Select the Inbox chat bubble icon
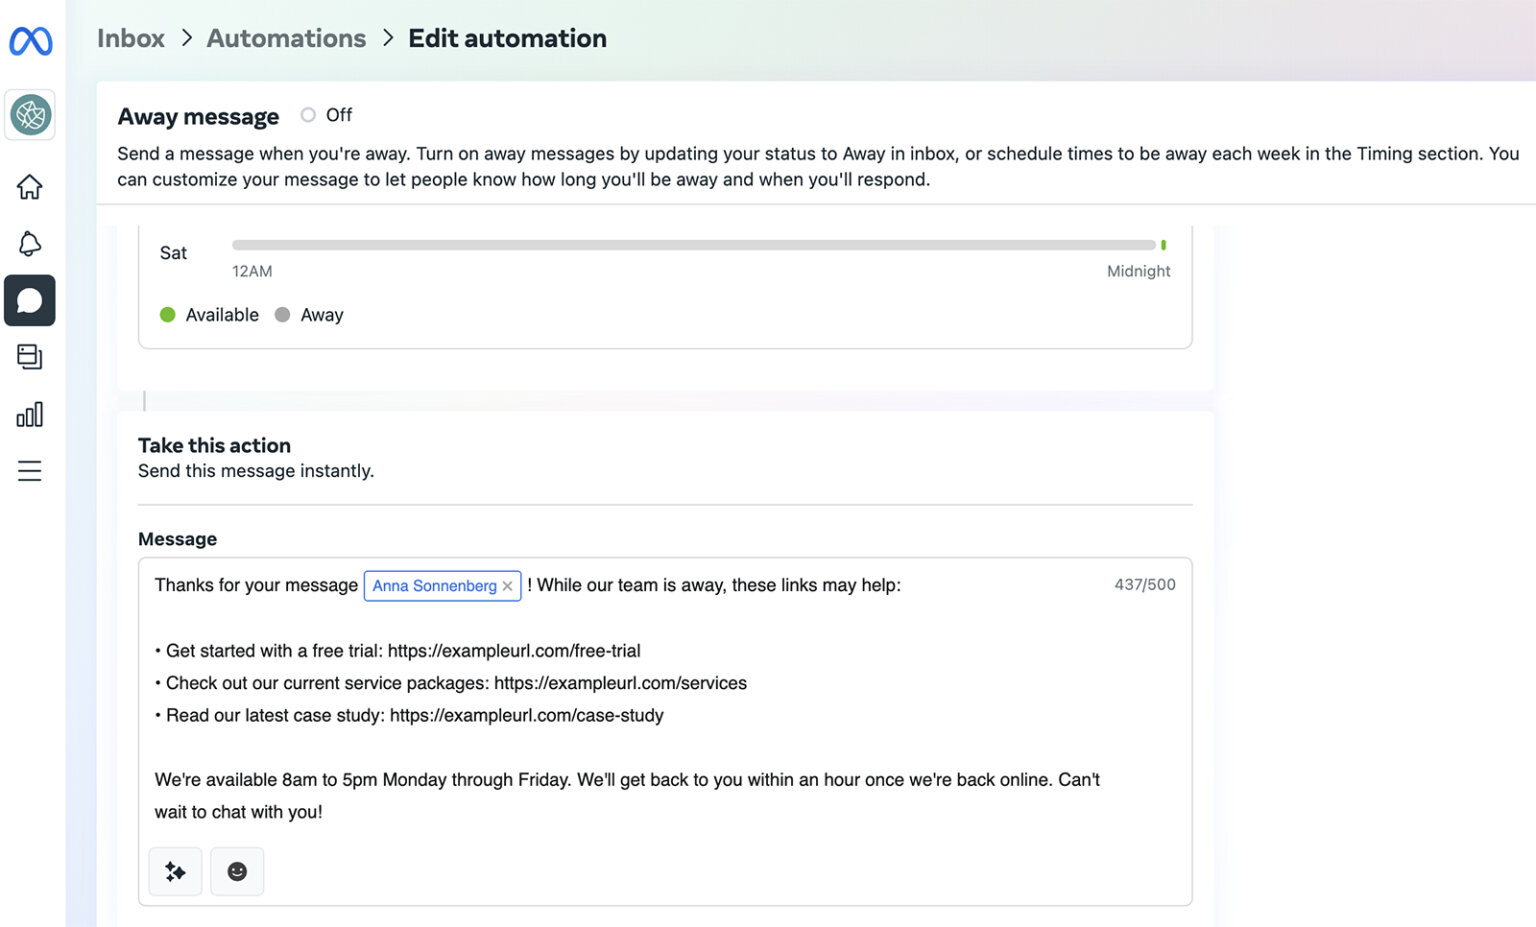Viewport: 1536px width, 927px height. [x=30, y=300]
